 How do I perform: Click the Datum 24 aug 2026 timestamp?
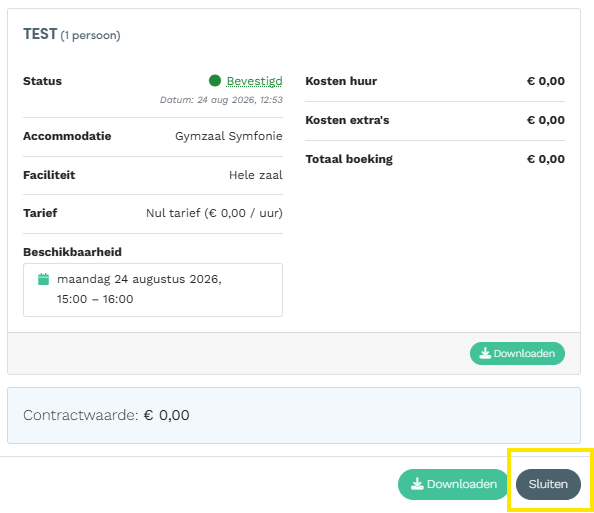221,100
